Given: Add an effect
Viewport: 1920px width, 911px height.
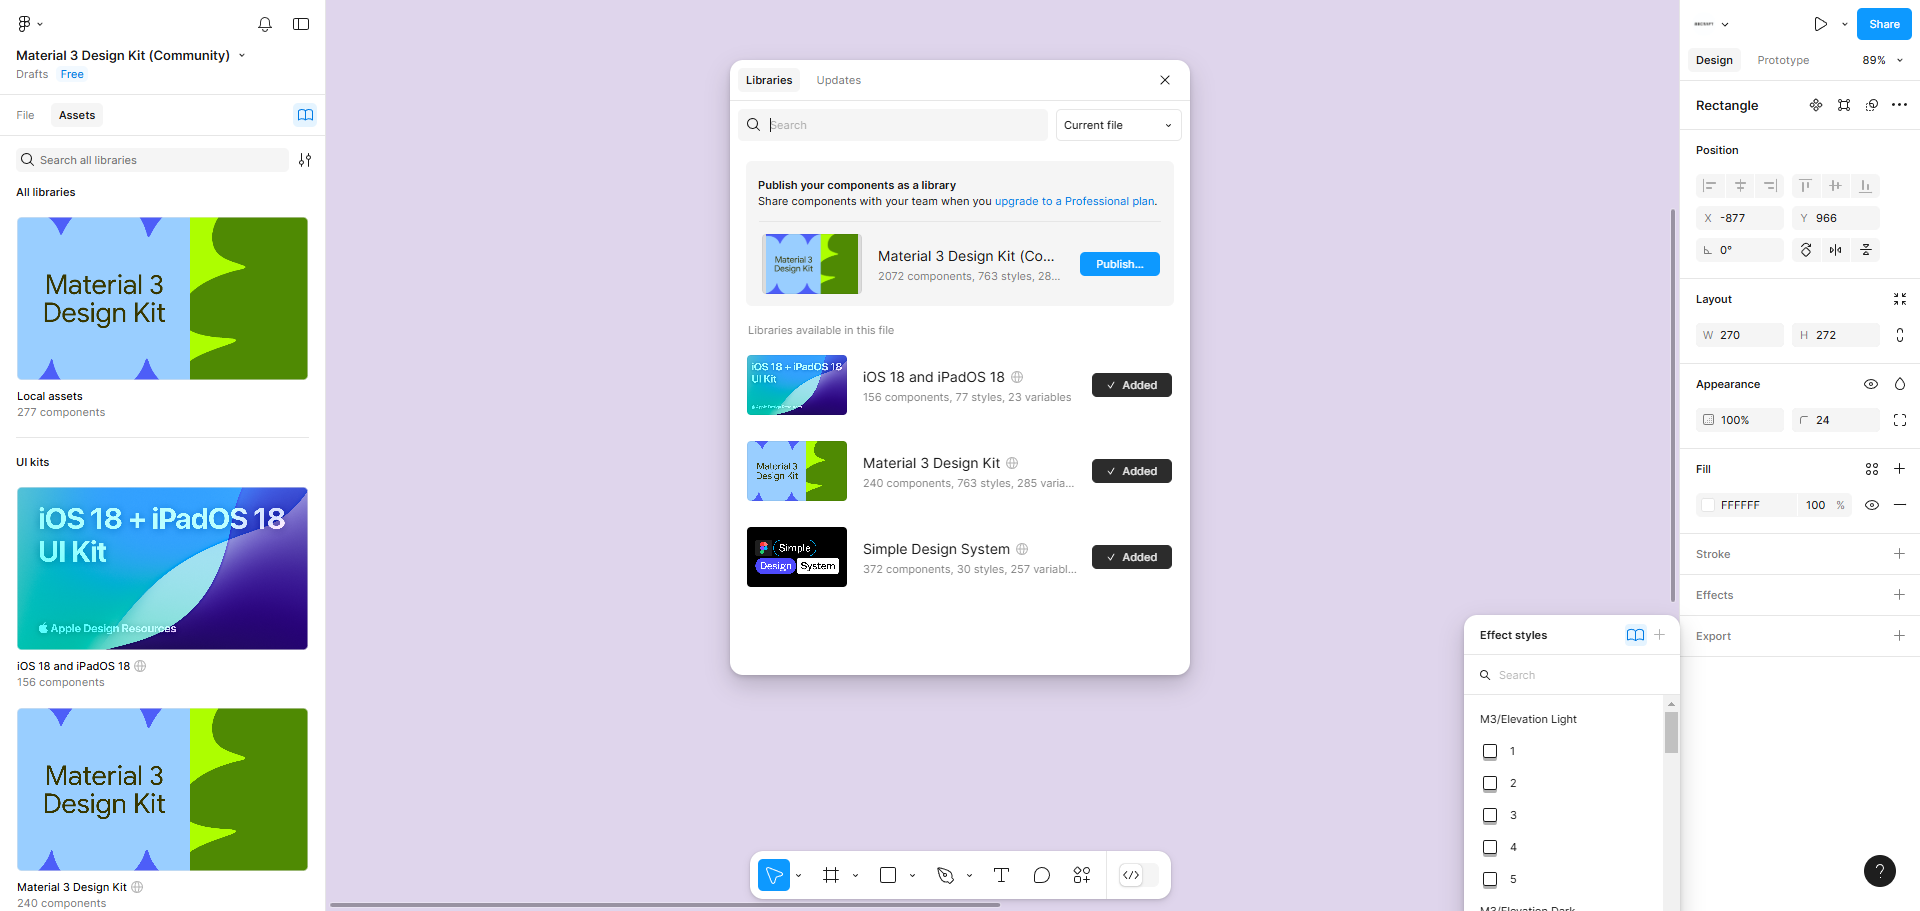Looking at the screenshot, I should click(x=1900, y=595).
